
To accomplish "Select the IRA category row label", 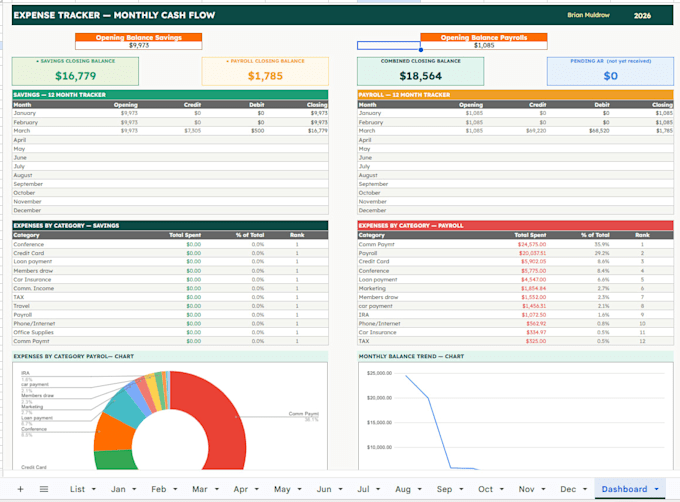I will [364, 315].
